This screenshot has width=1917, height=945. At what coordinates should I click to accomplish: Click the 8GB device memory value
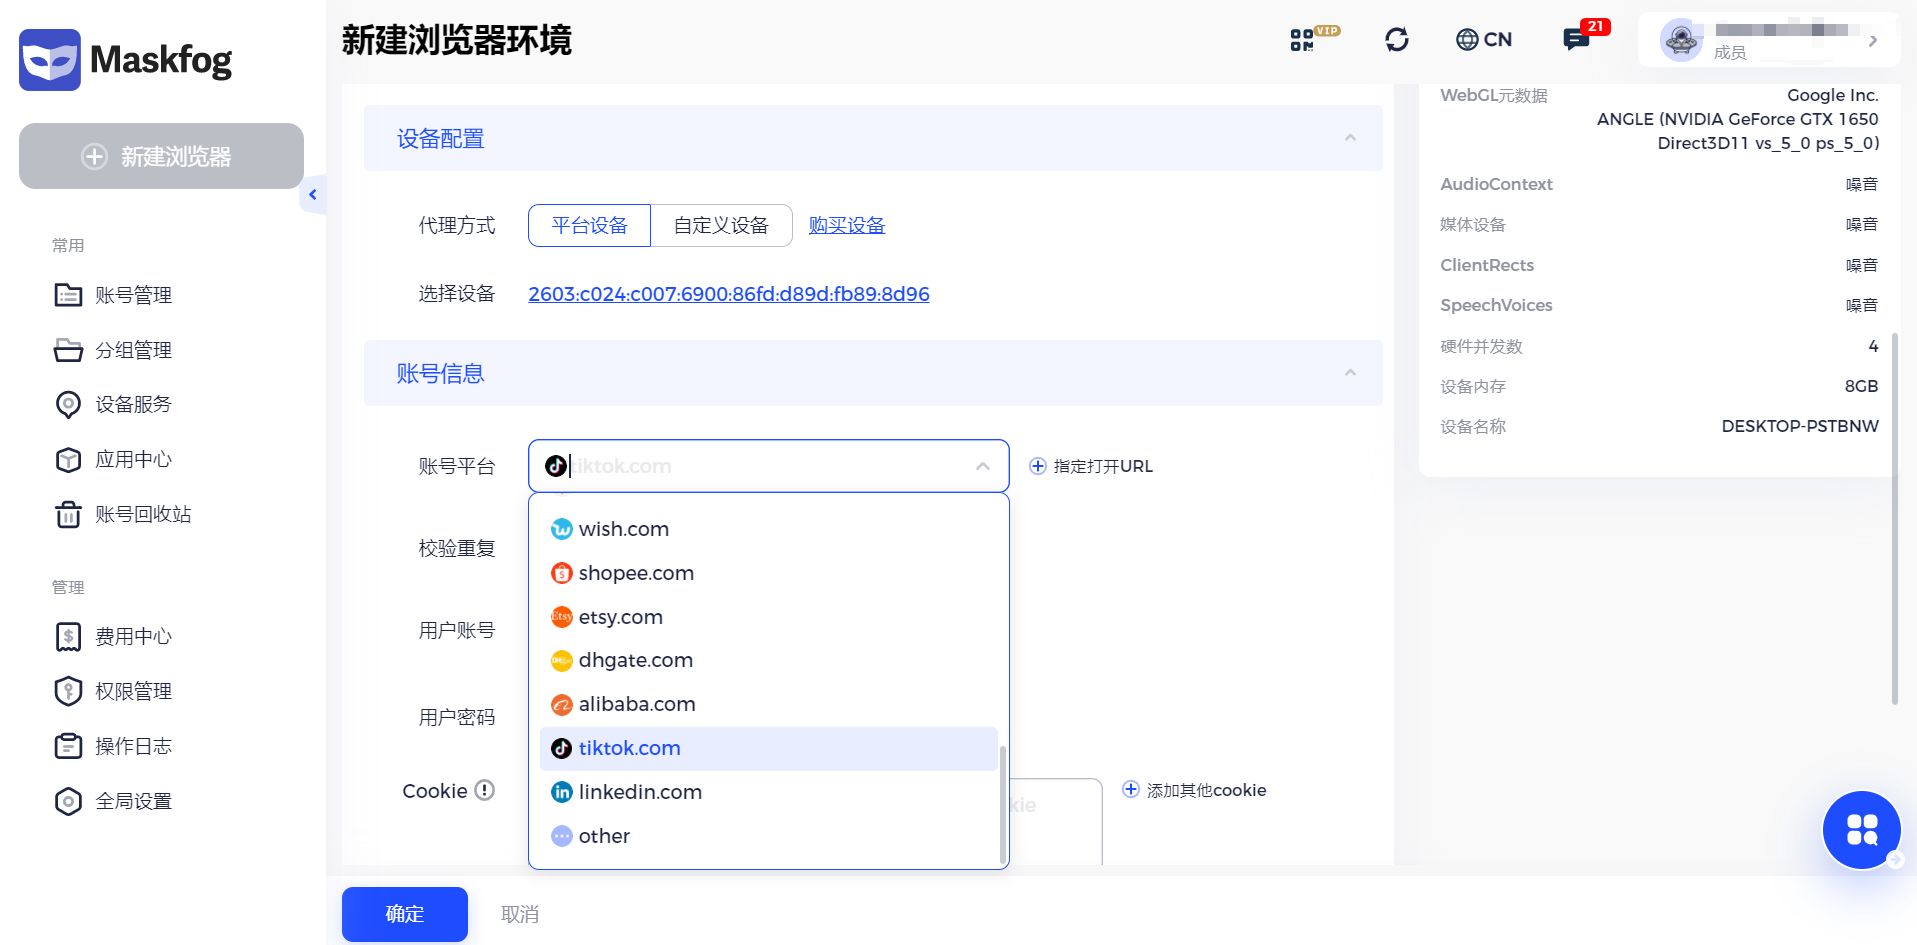tap(1861, 386)
